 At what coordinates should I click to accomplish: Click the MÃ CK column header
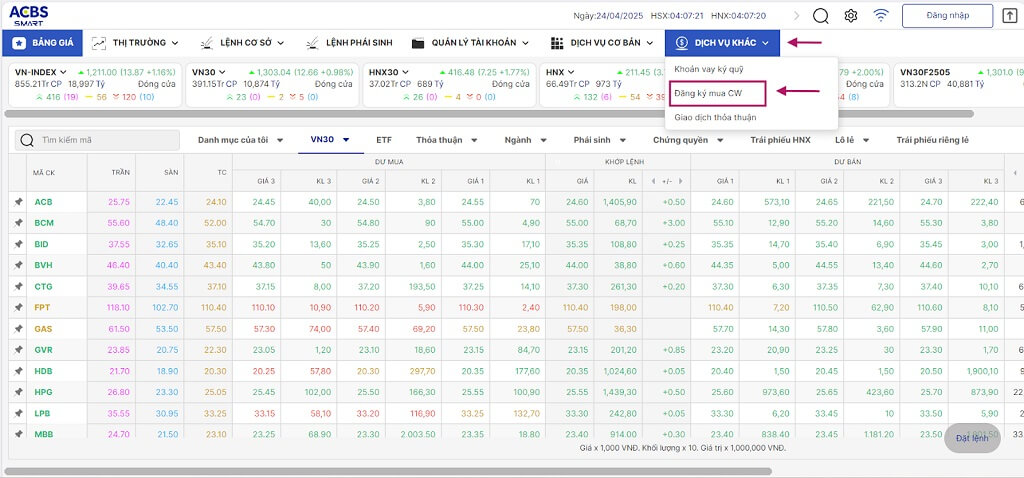46,173
